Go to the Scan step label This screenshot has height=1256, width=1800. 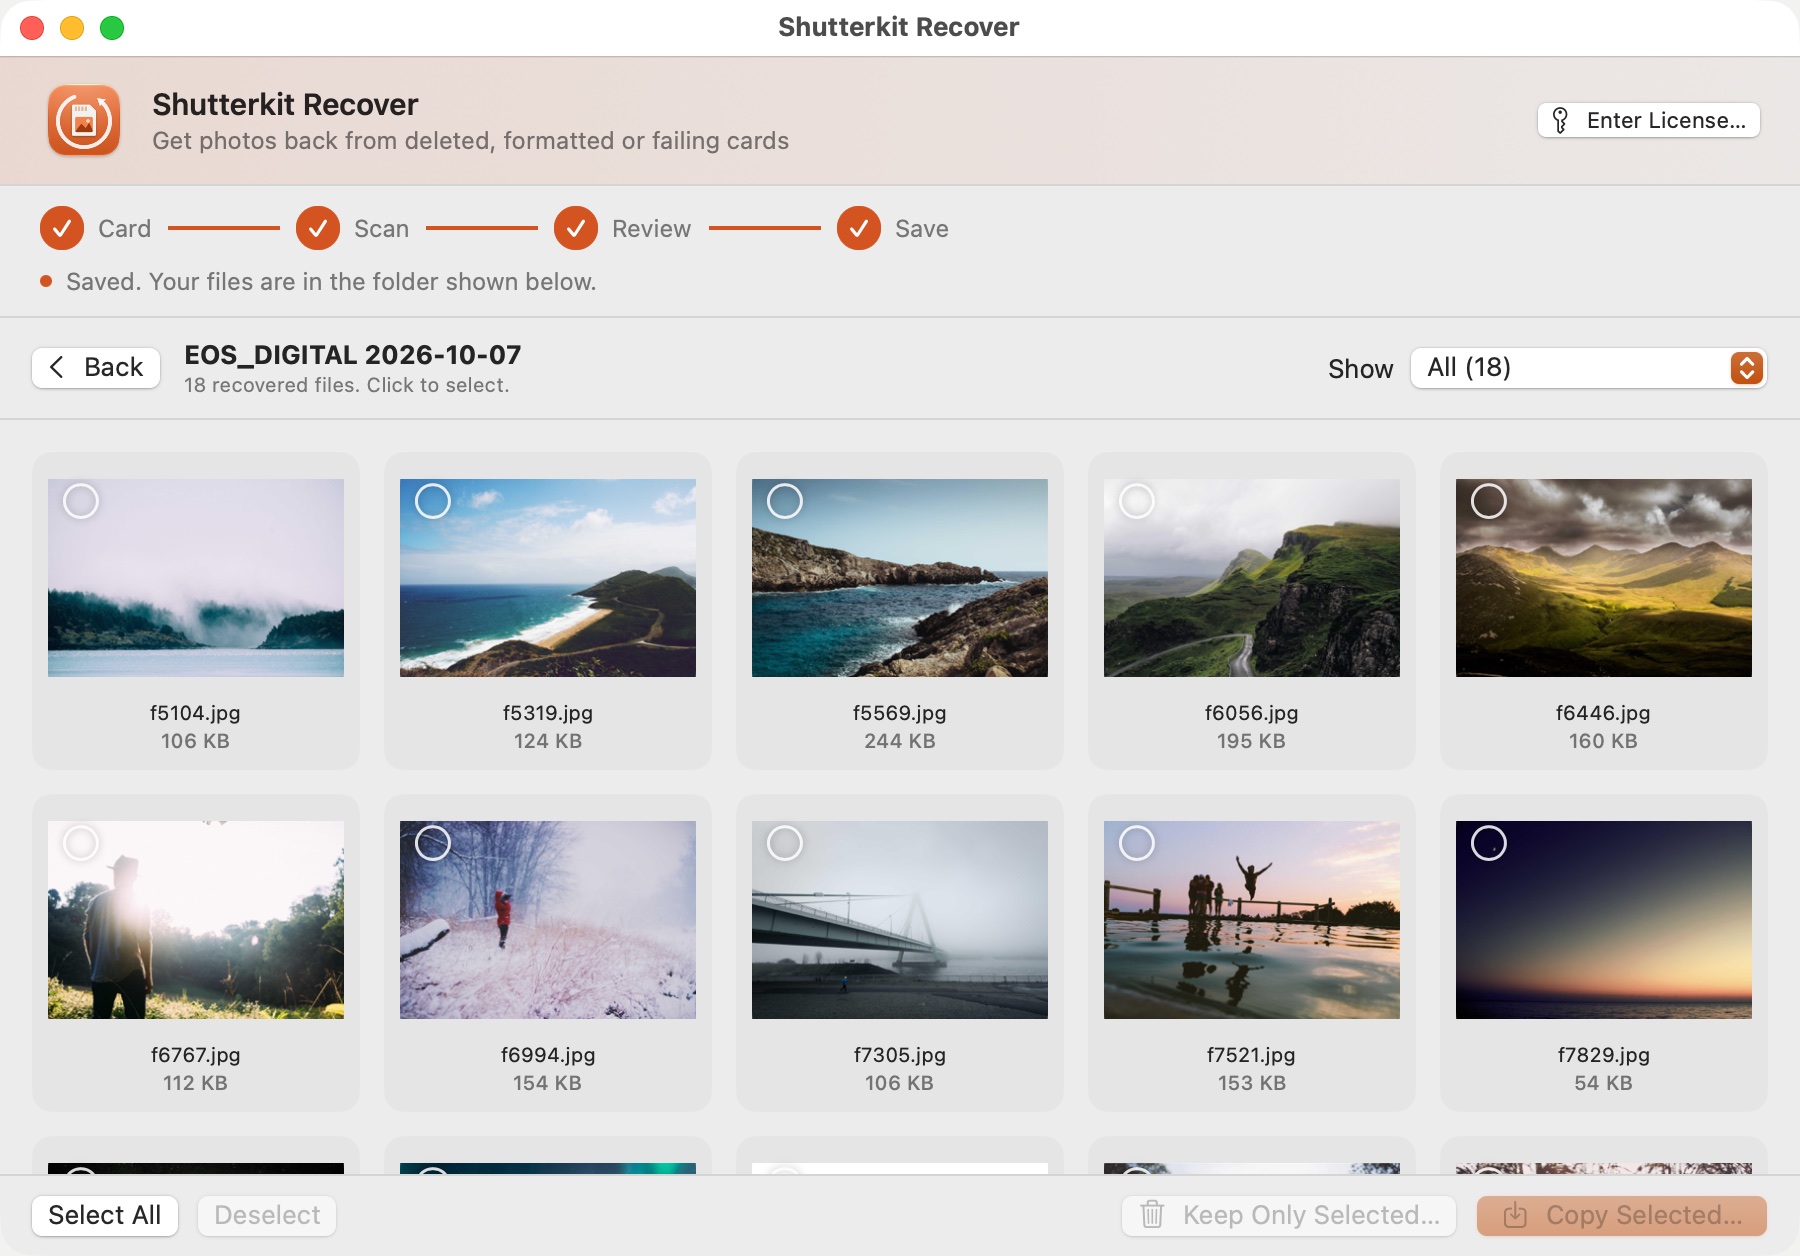pyautogui.click(x=382, y=229)
